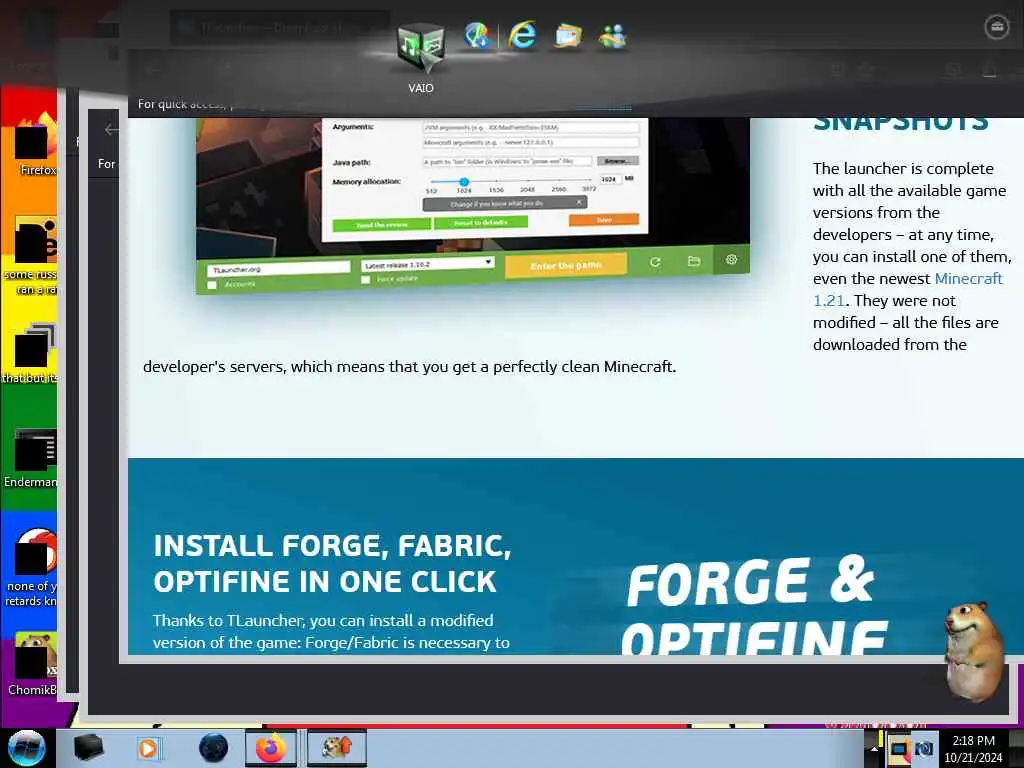Screen dimensions: 1024x768
Task: Open Internet Explorer from the top dock
Action: tap(522, 35)
